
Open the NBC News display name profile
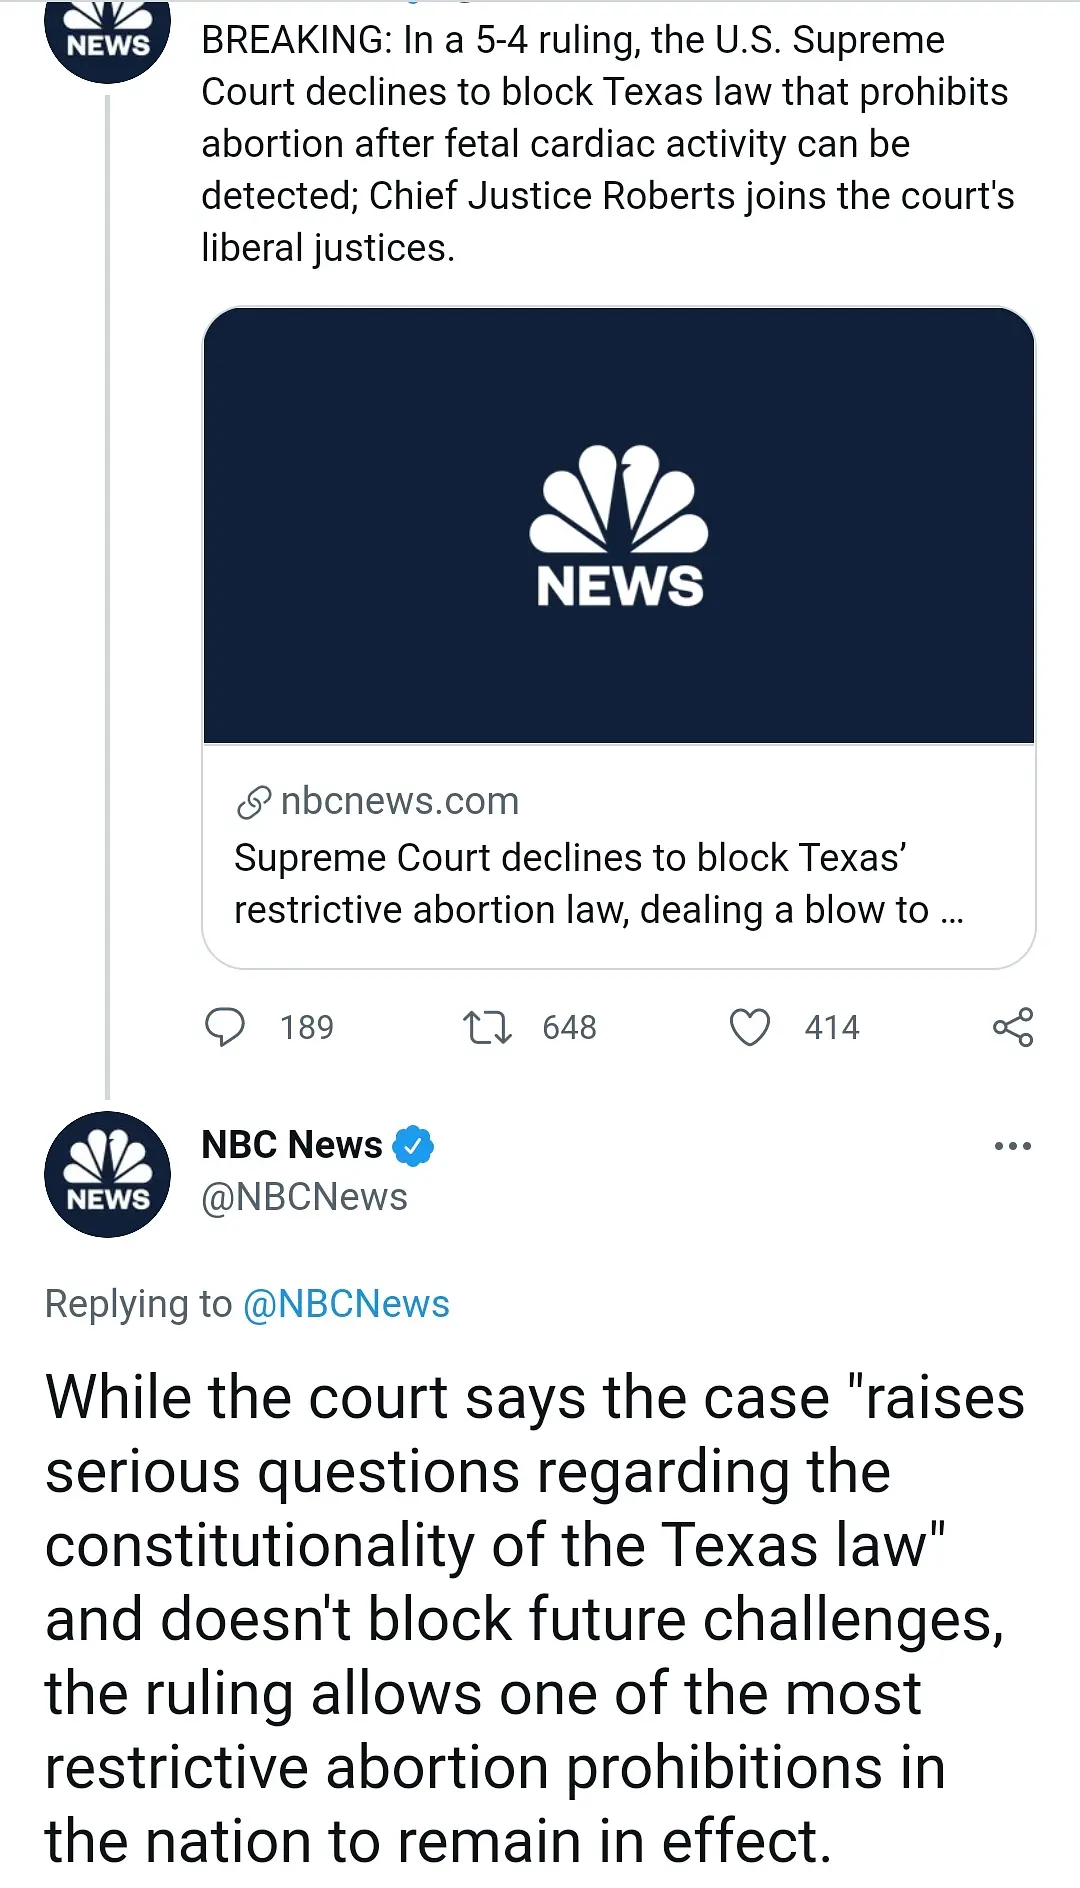[x=291, y=1145]
